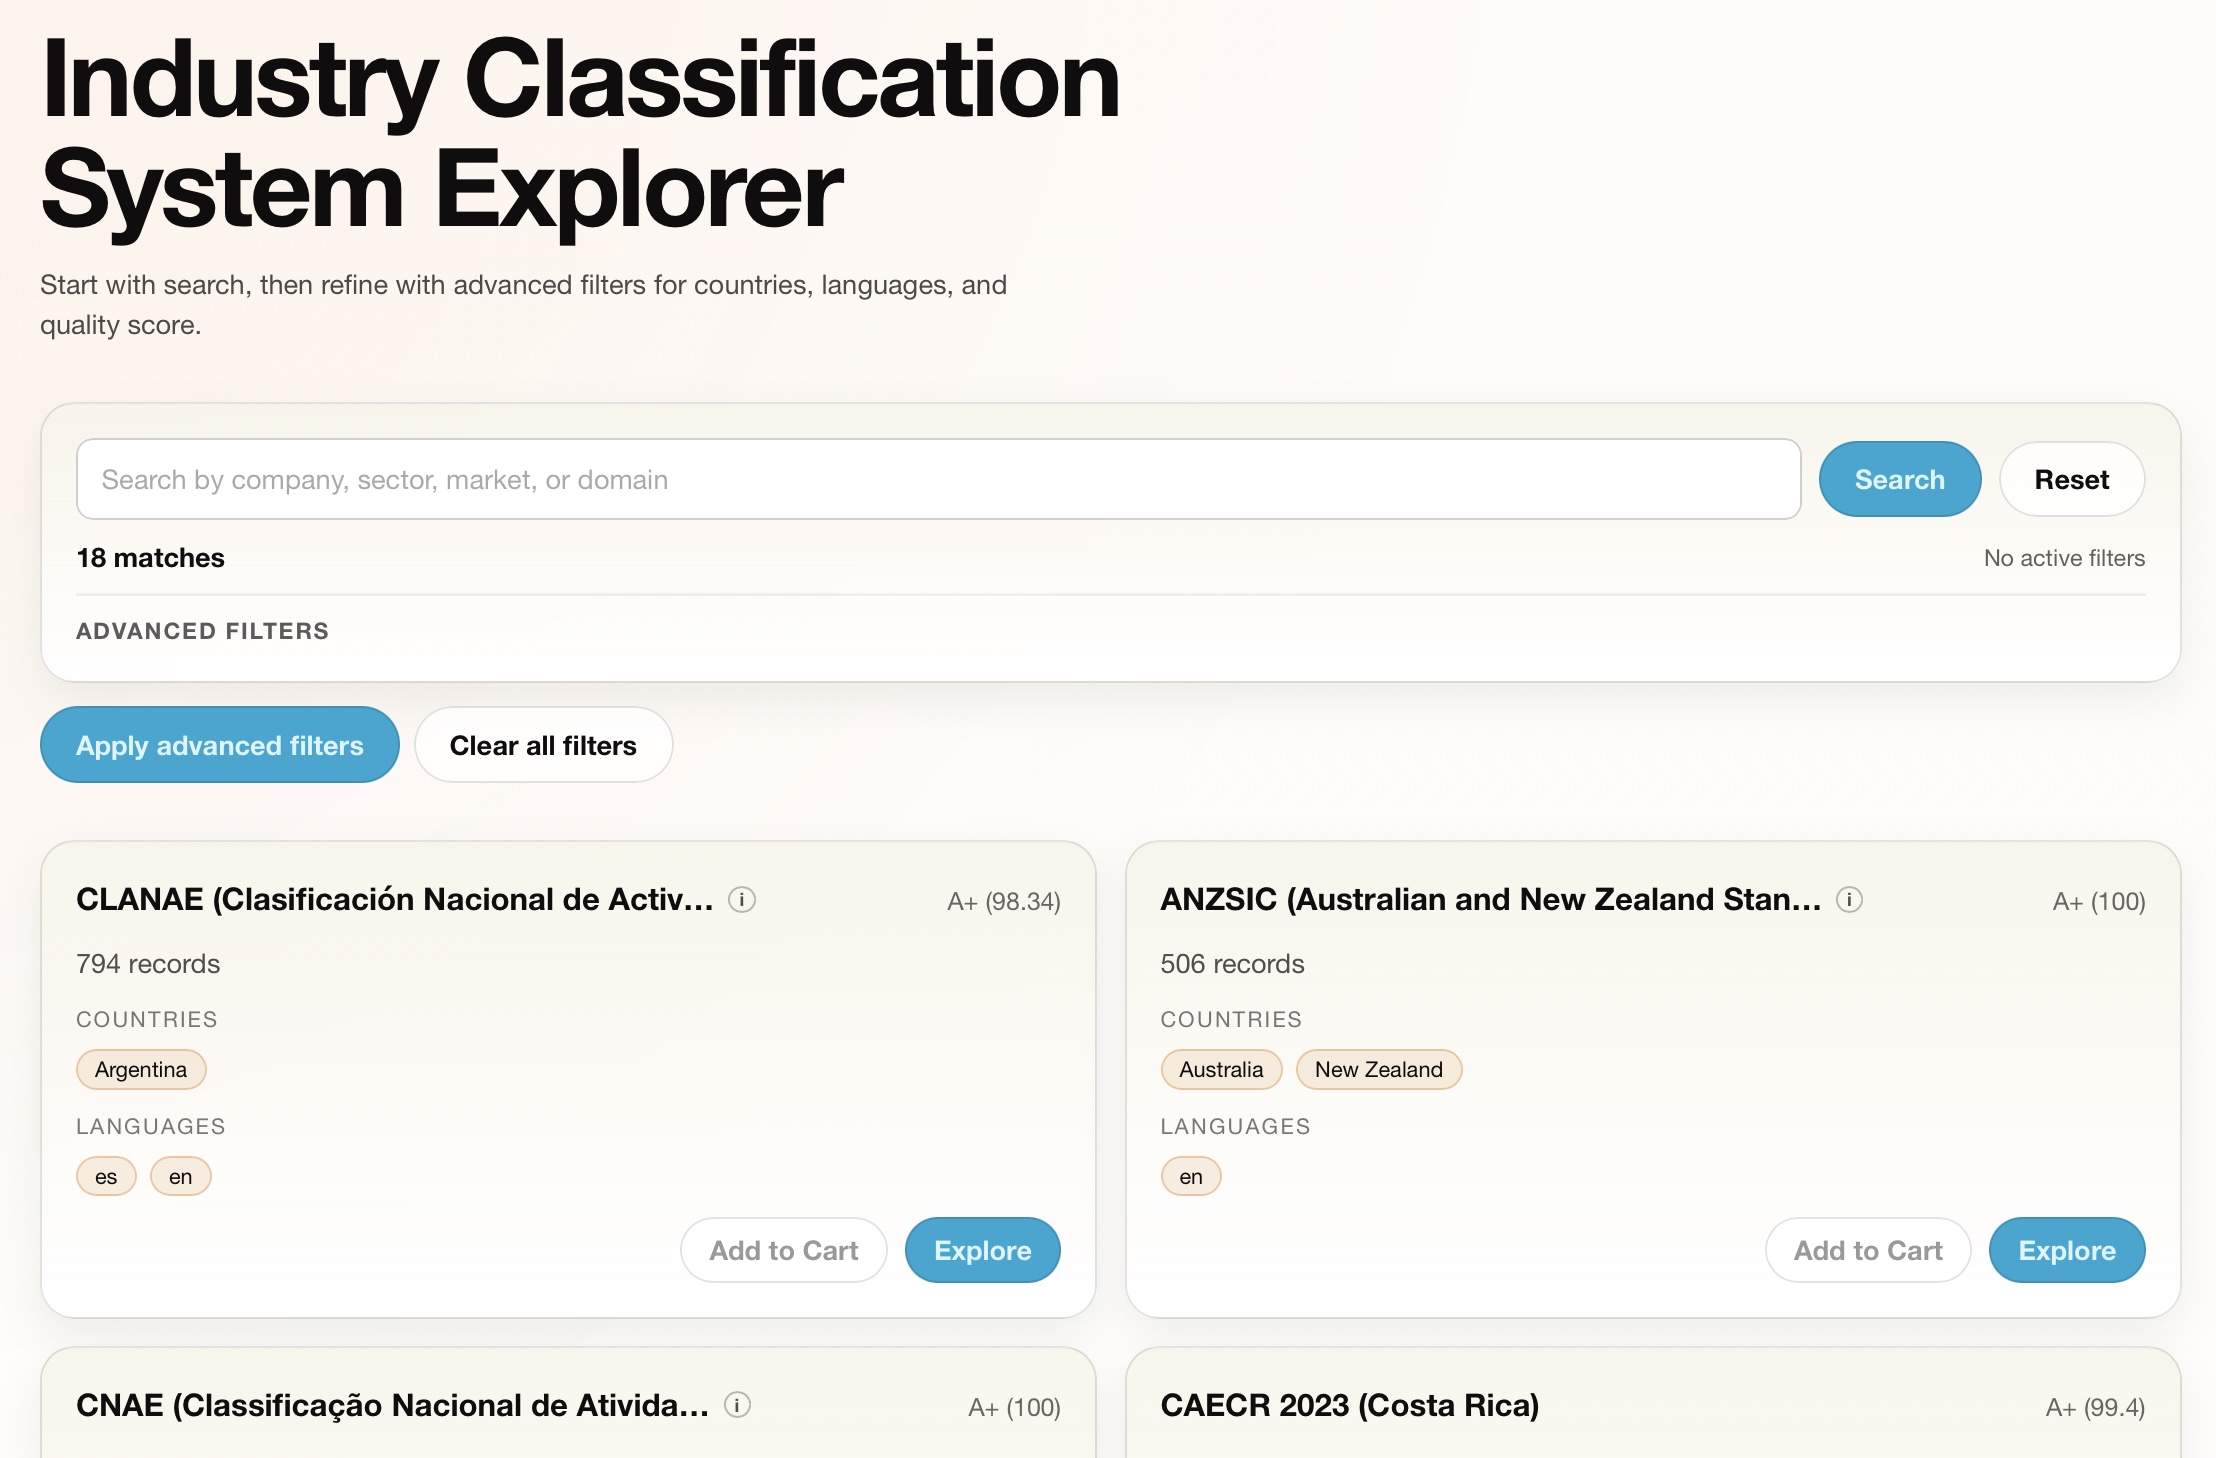Select the Australia country tag

coord(1221,1069)
